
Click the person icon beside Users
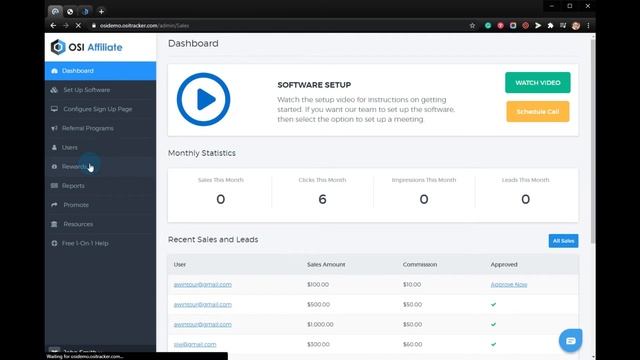pyautogui.click(x=54, y=148)
